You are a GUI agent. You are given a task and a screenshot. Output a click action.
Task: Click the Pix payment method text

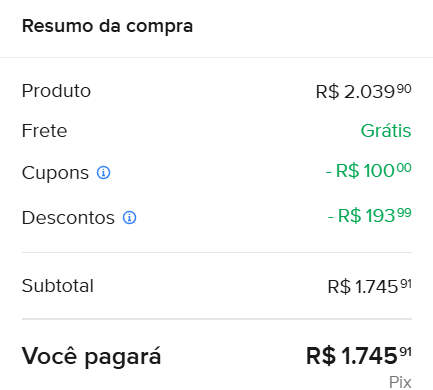click(x=400, y=382)
